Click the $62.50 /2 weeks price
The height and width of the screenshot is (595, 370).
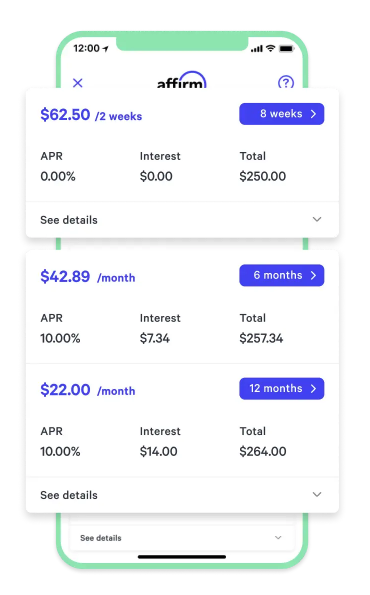coord(91,115)
